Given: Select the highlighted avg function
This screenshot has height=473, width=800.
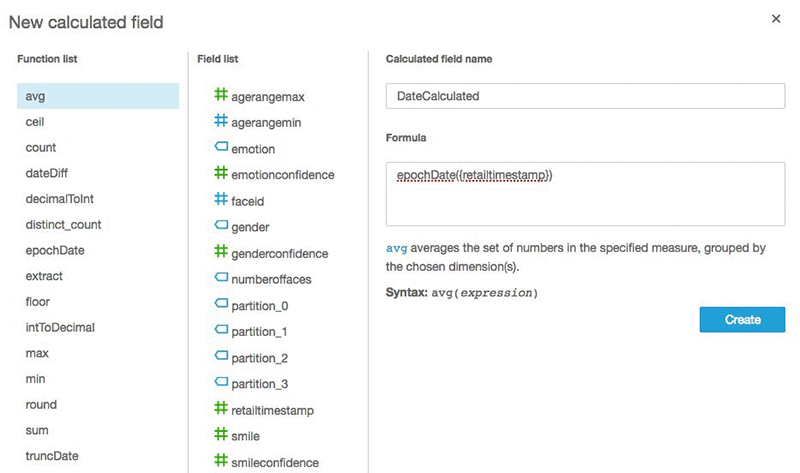Looking at the screenshot, I should (x=97, y=96).
